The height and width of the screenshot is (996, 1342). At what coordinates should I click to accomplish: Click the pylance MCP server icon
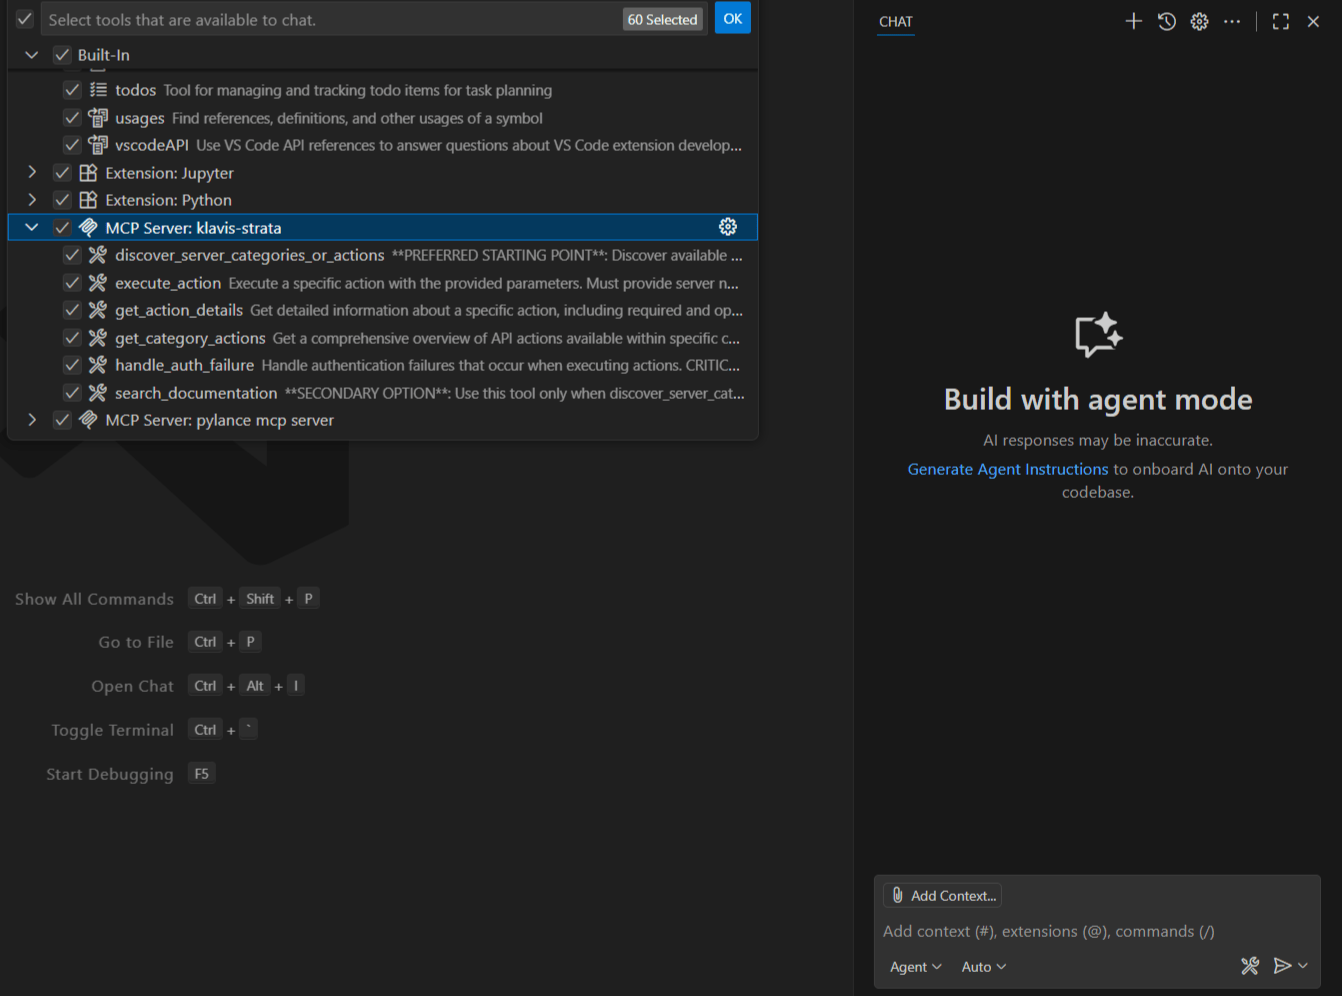88,420
